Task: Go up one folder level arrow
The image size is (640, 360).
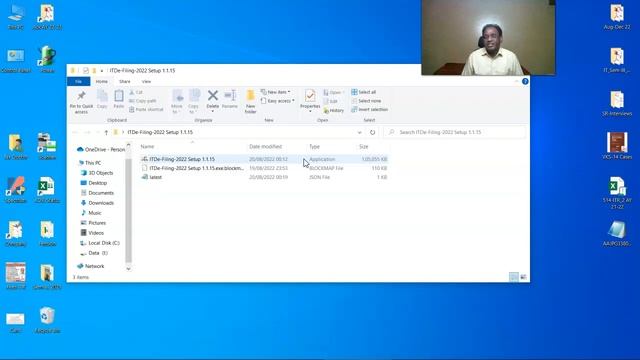Action: [x=106, y=132]
